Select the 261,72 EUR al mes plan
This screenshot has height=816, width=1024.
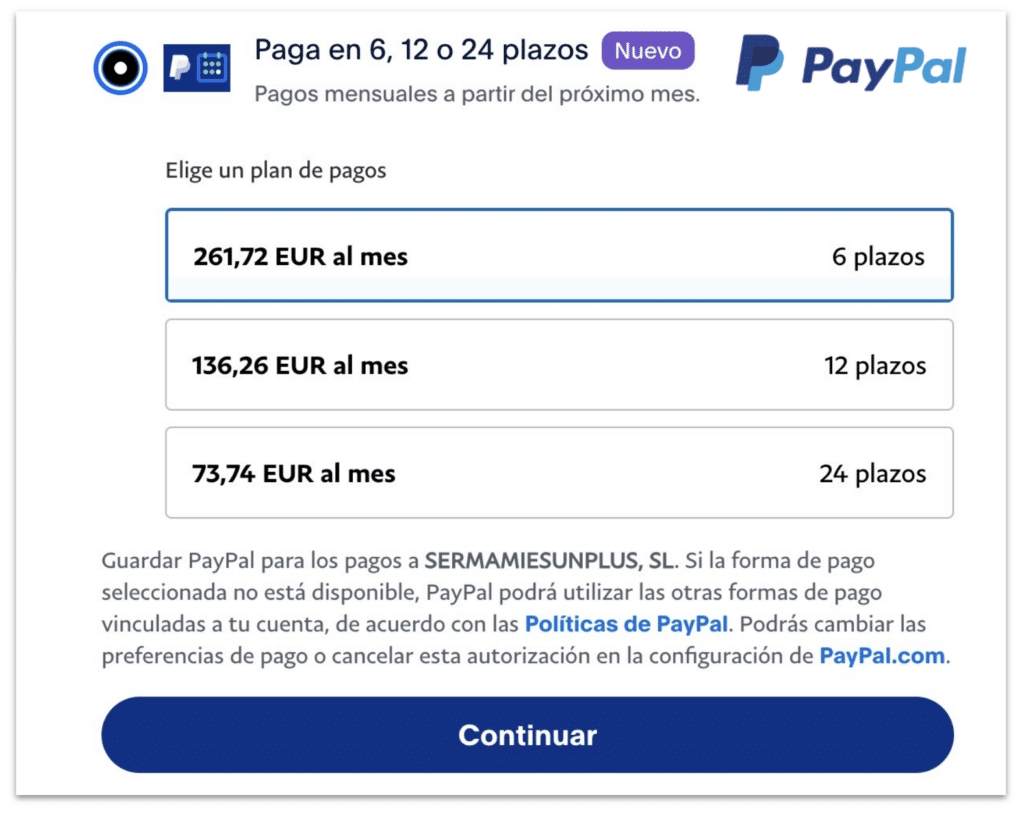click(301, 257)
